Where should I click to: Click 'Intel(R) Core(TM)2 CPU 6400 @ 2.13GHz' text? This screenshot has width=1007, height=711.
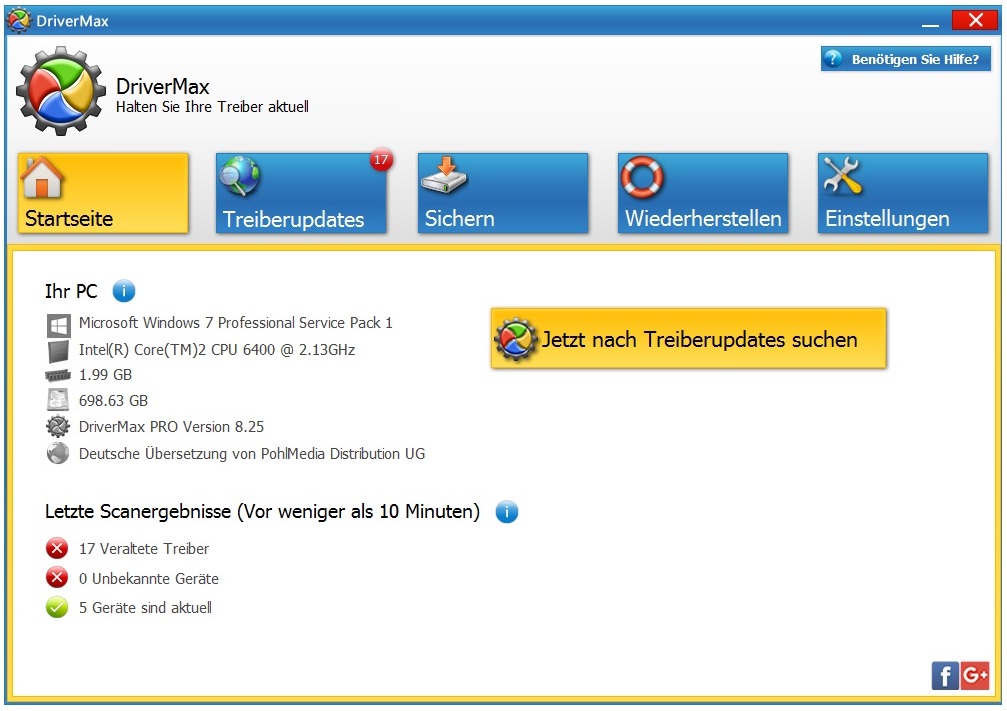pyautogui.click(x=217, y=350)
